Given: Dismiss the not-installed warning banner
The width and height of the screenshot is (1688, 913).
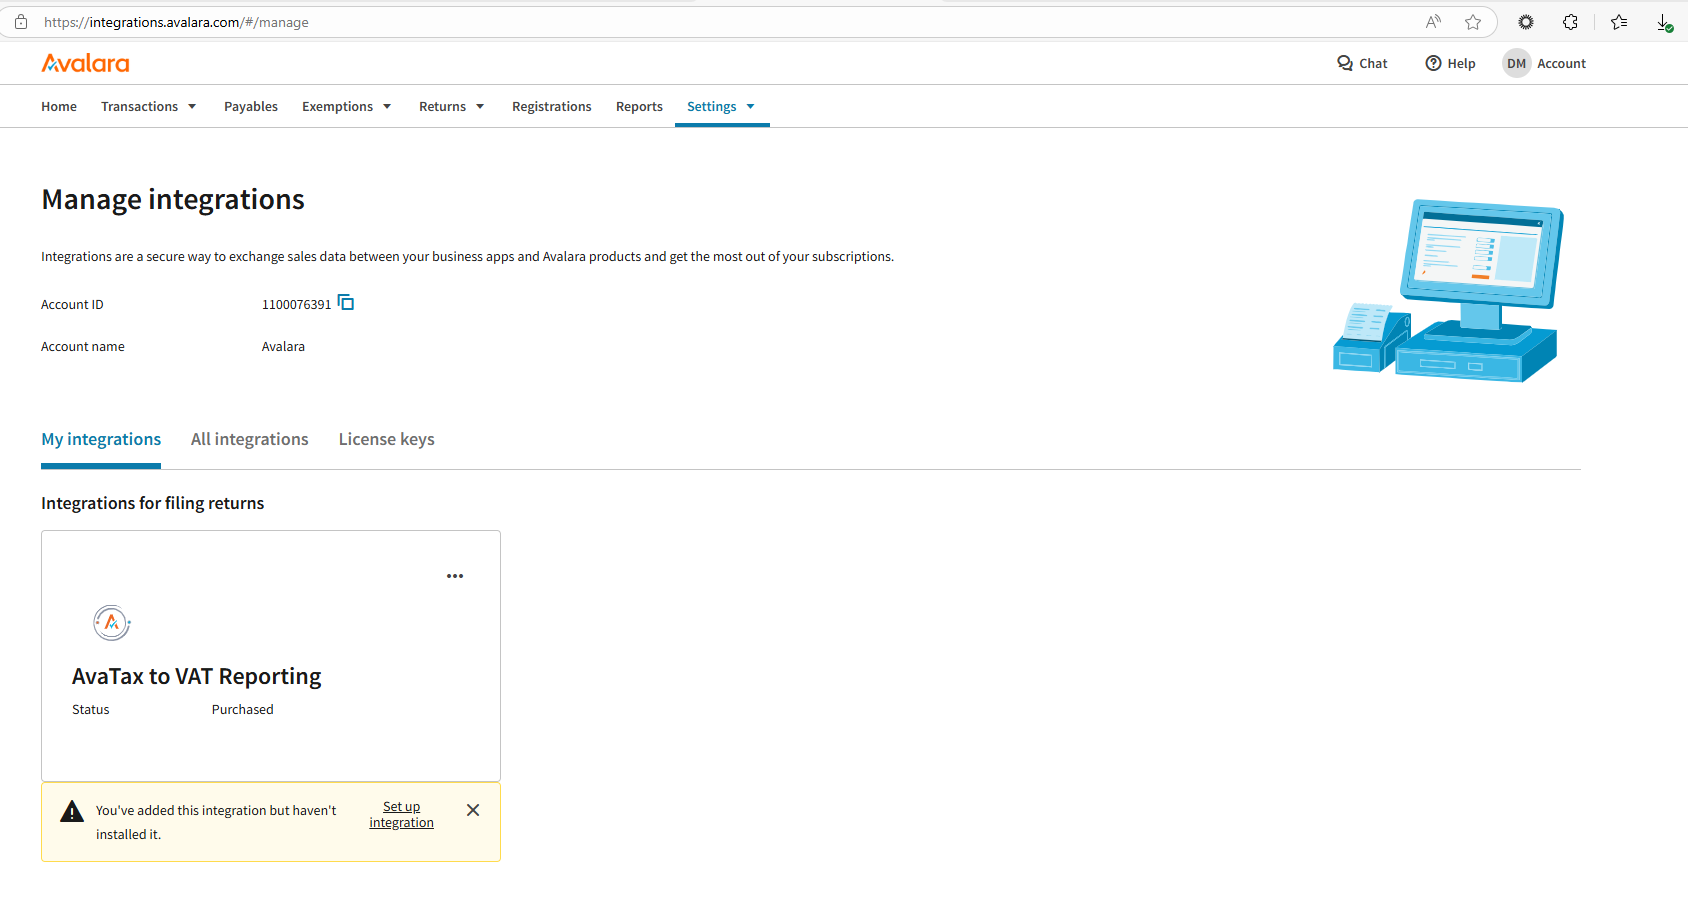Looking at the screenshot, I should 473,810.
